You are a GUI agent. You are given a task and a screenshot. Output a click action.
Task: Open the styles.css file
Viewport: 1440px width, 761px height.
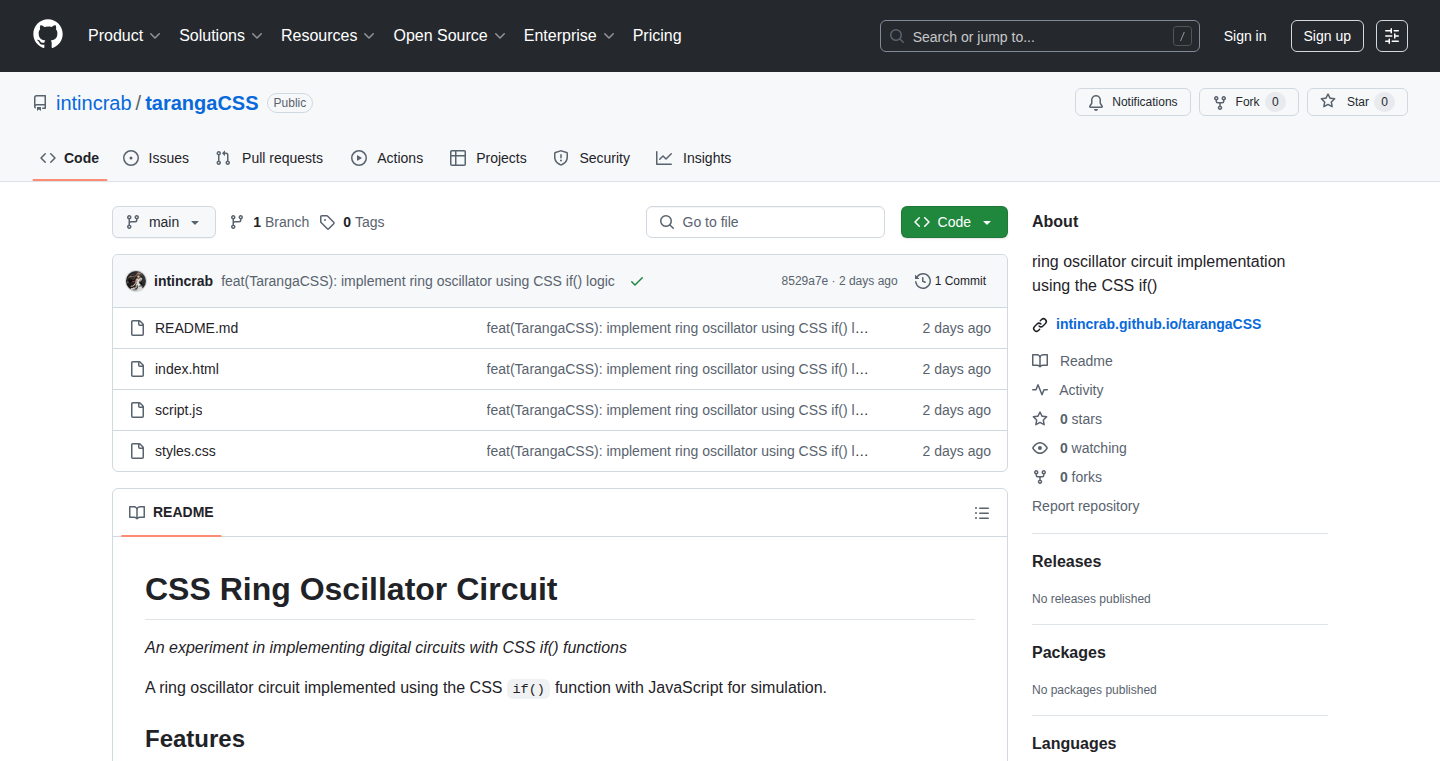185,451
